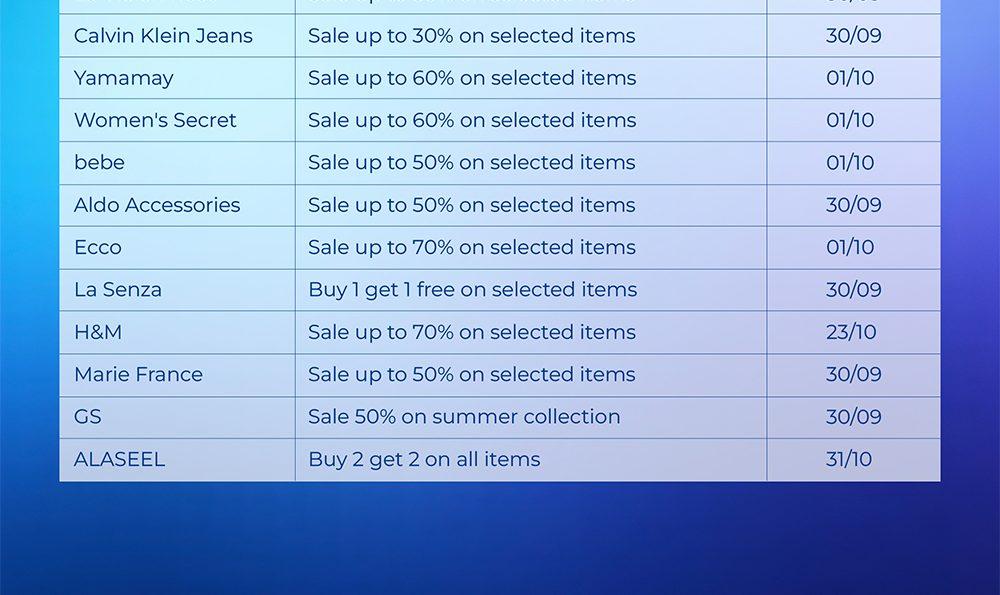Select the Yamamay brand cell
Image resolution: width=1000 pixels, height=595 pixels.
[123, 78]
